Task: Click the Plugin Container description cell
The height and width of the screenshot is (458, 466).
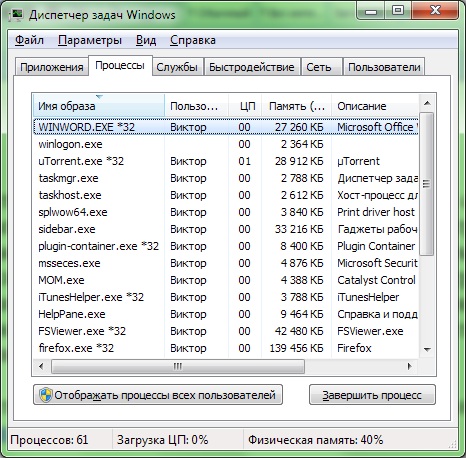Action: pos(376,246)
